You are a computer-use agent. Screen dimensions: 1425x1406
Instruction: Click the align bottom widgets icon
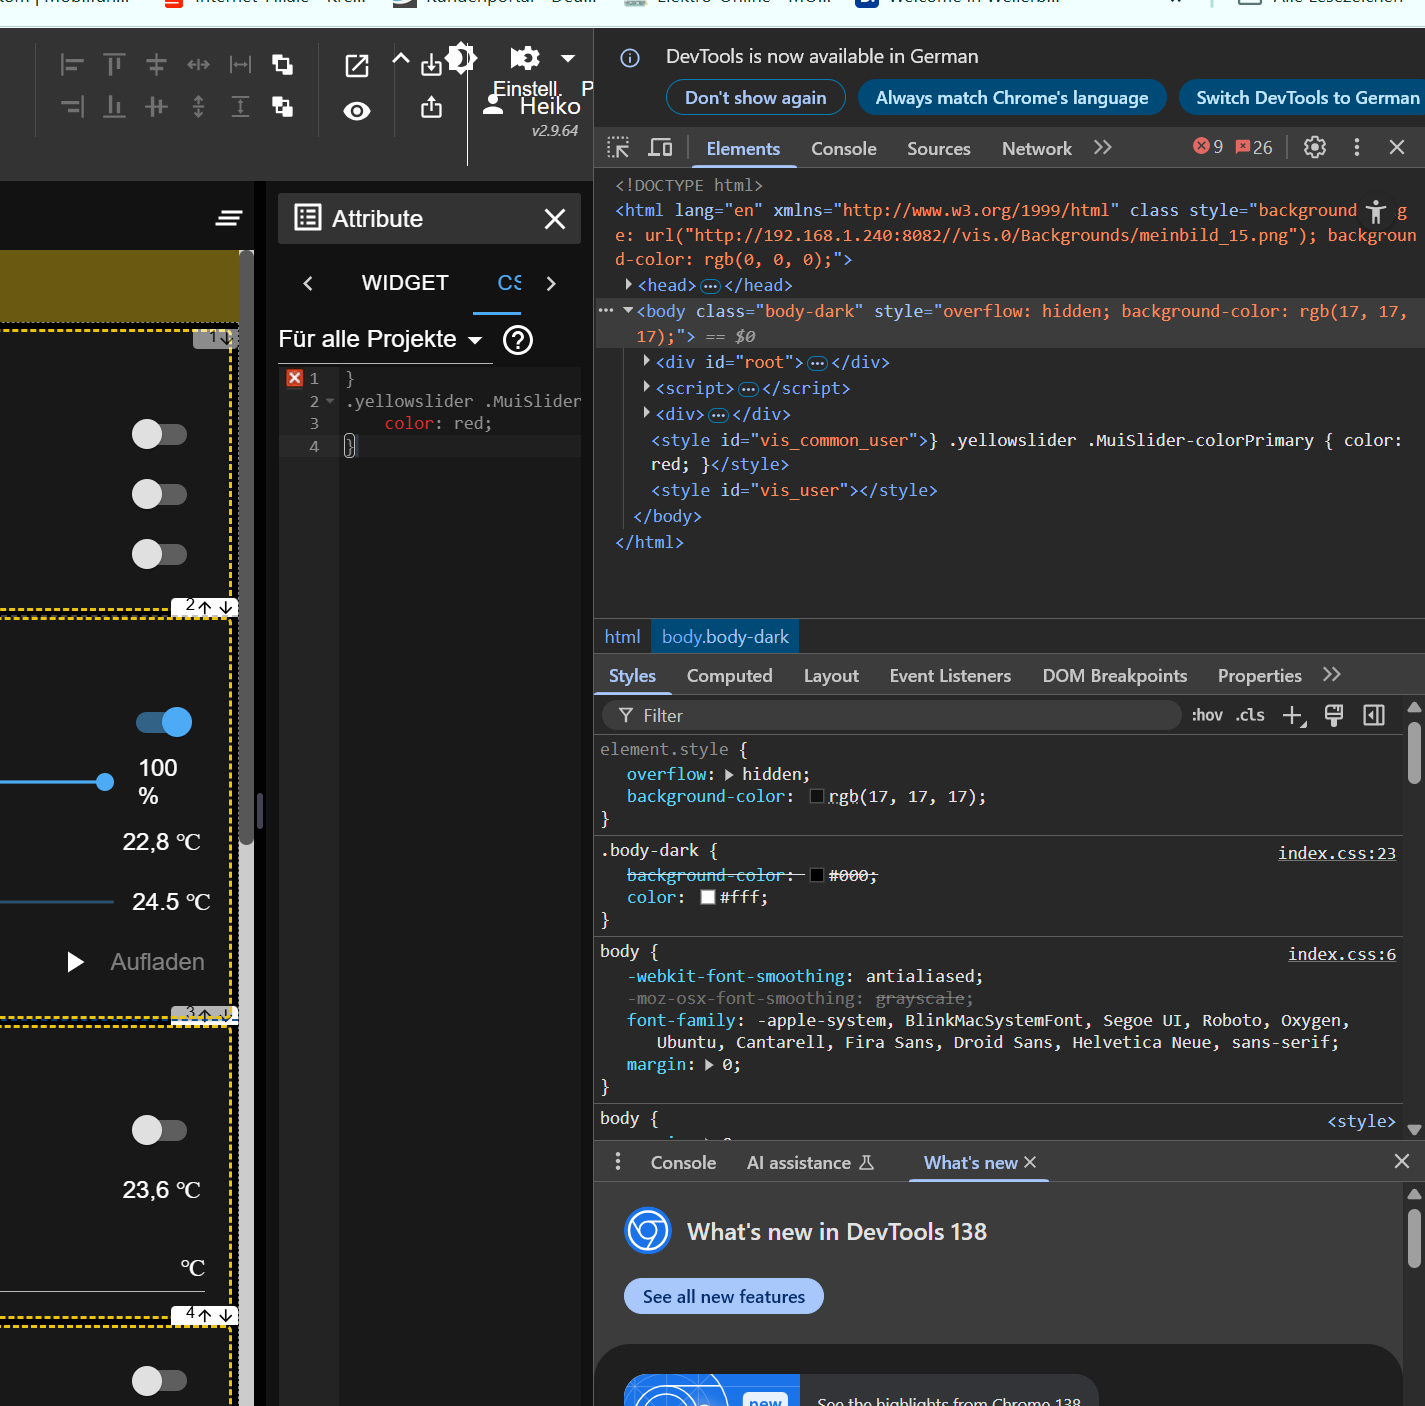(114, 107)
